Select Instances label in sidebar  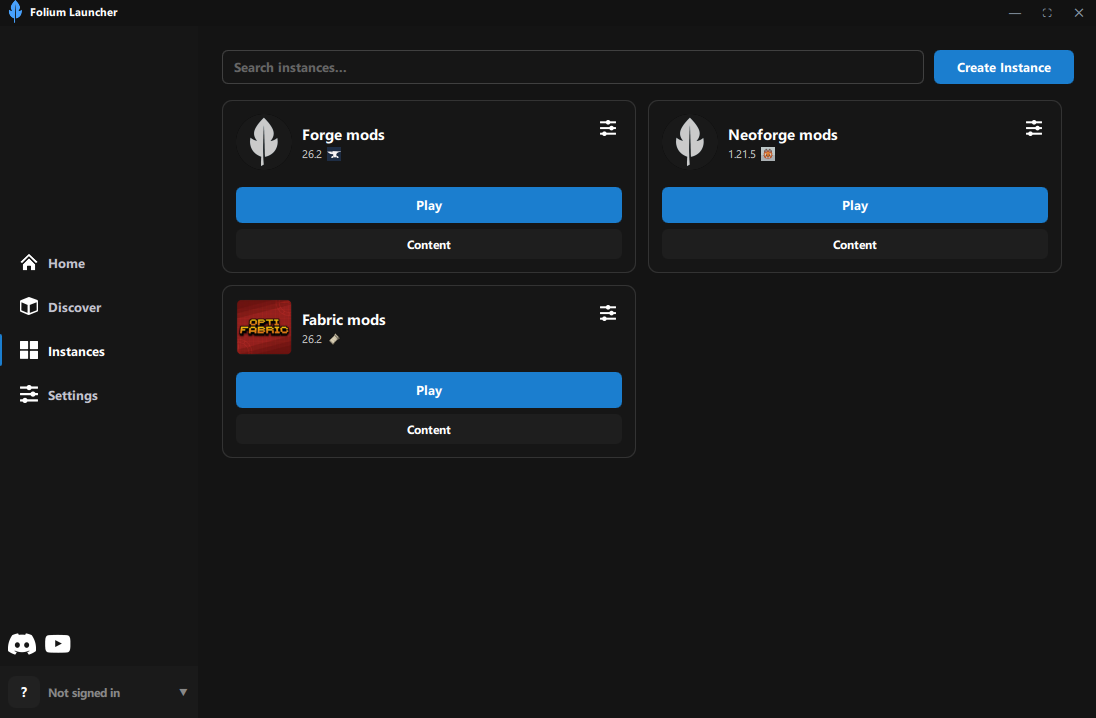(x=76, y=352)
